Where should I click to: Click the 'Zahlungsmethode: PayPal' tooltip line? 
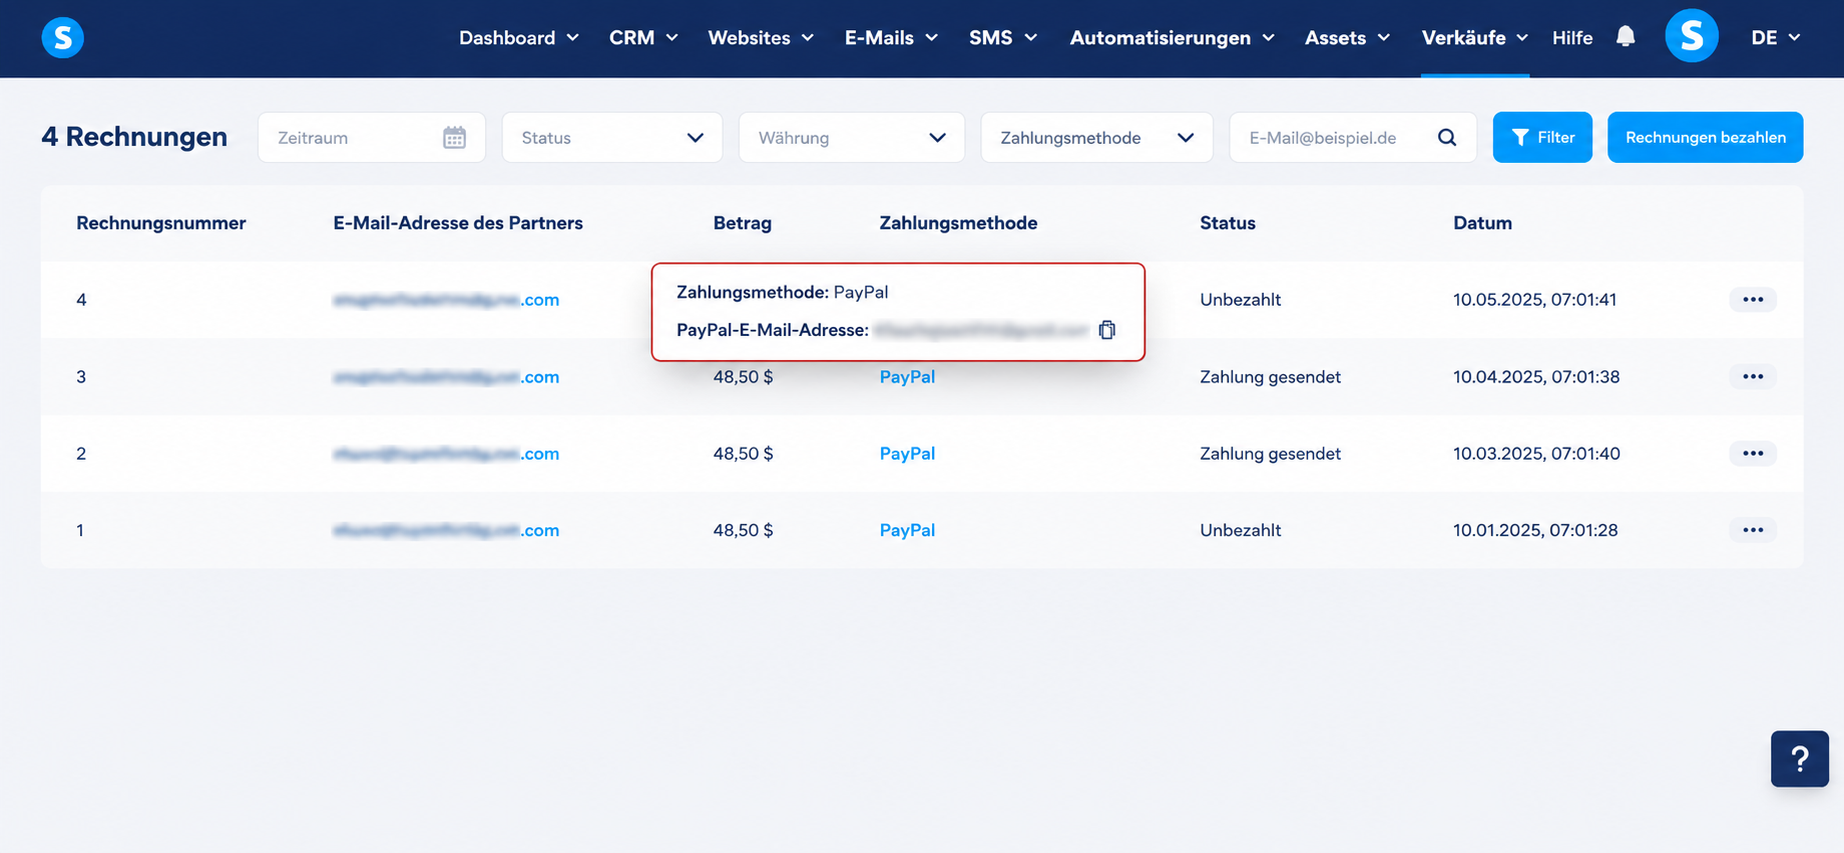pos(782,292)
